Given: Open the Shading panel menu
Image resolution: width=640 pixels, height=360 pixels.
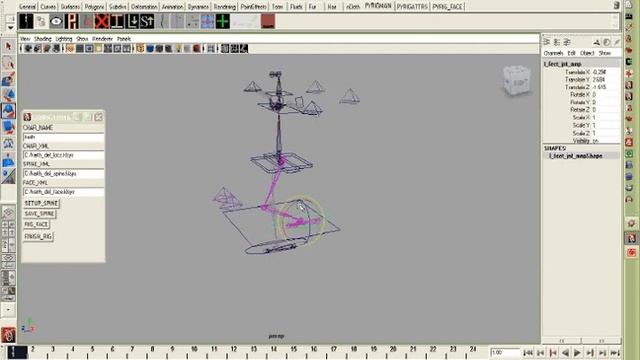Looking at the screenshot, I should point(42,39).
